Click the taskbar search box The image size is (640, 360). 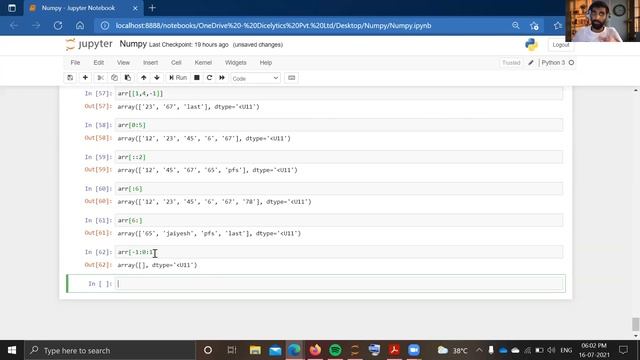click(110, 350)
